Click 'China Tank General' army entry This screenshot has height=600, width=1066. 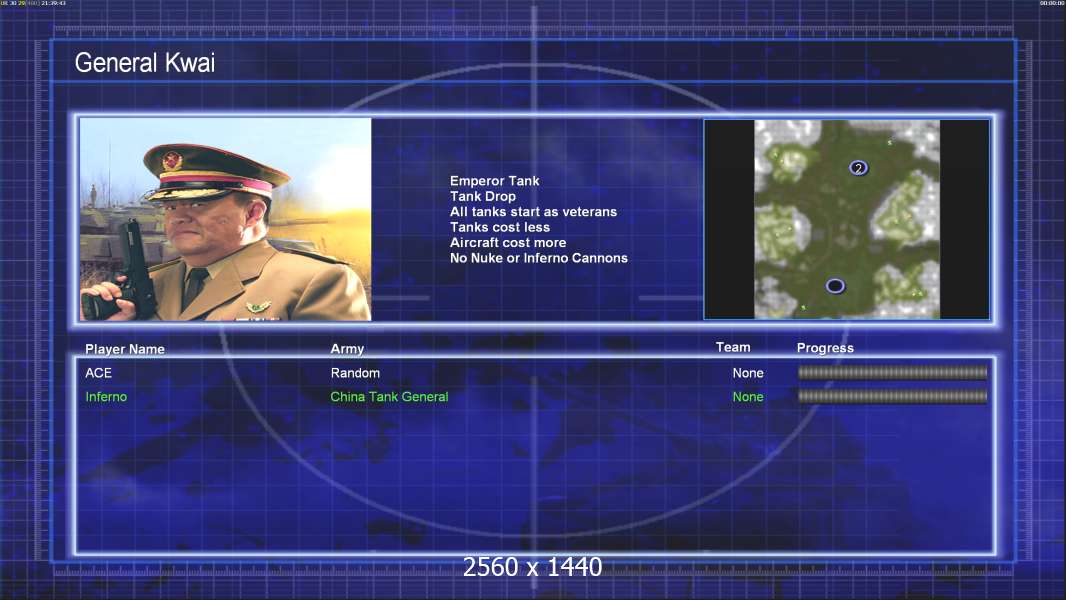click(x=389, y=397)
